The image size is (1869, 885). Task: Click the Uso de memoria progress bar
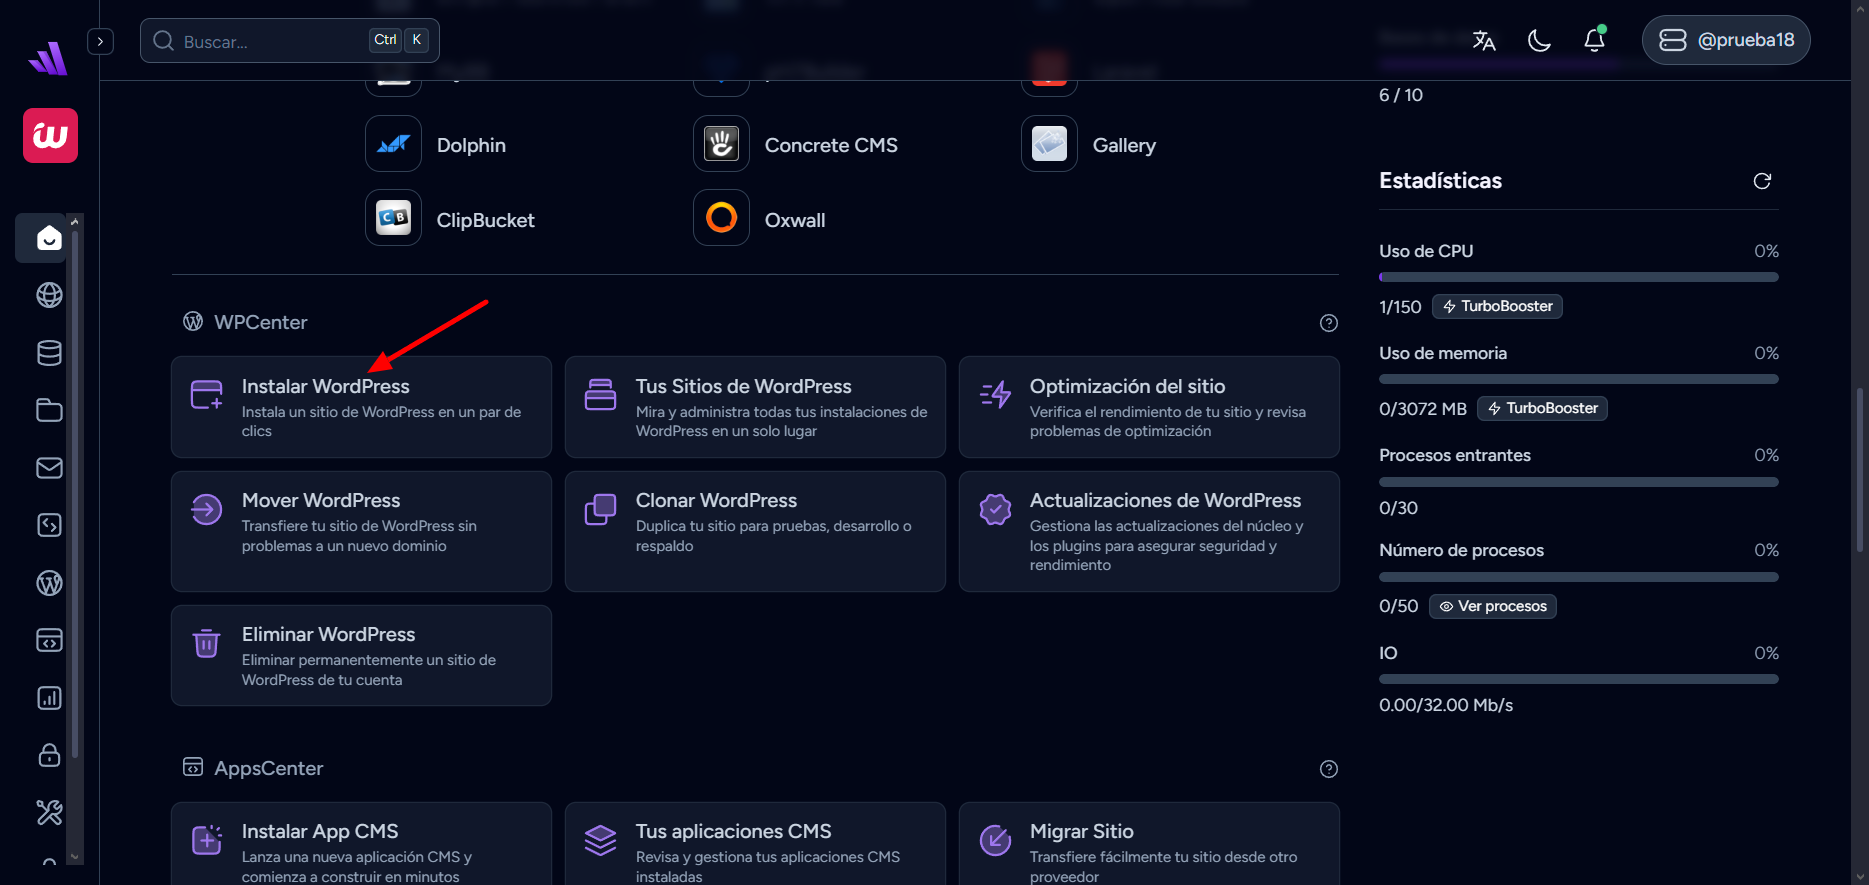(x=1578, y=379)
